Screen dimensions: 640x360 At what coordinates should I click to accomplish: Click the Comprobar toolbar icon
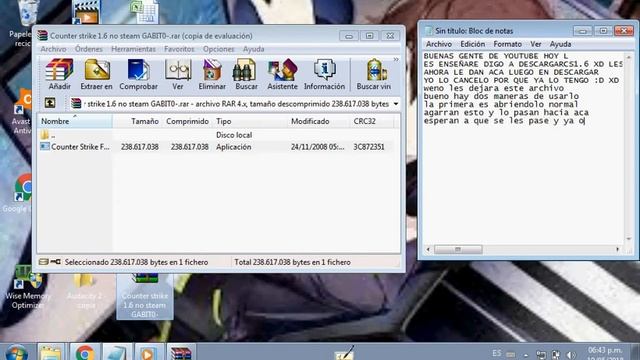pyautogui.click(x=138, y=74)
